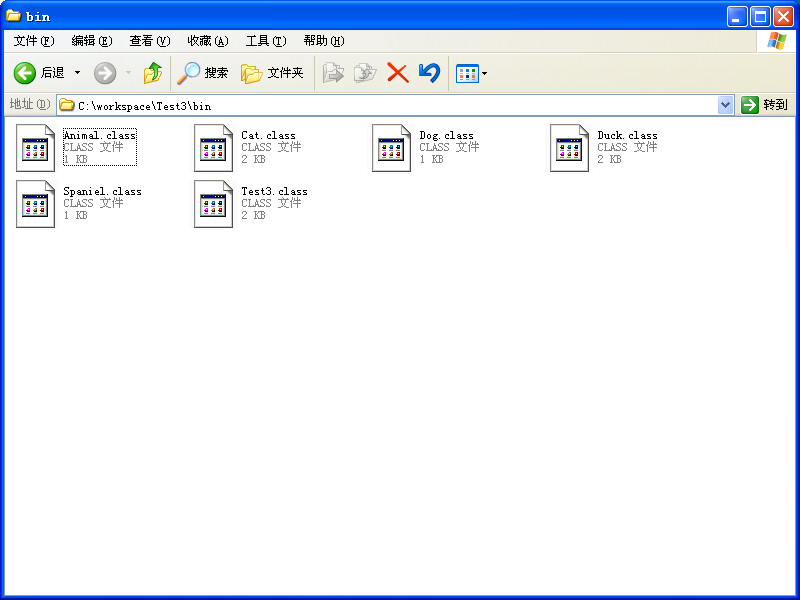Open the 编辑(E) menu
The image size is (800, 600).
pyautogui.click(x=92, y=41)
